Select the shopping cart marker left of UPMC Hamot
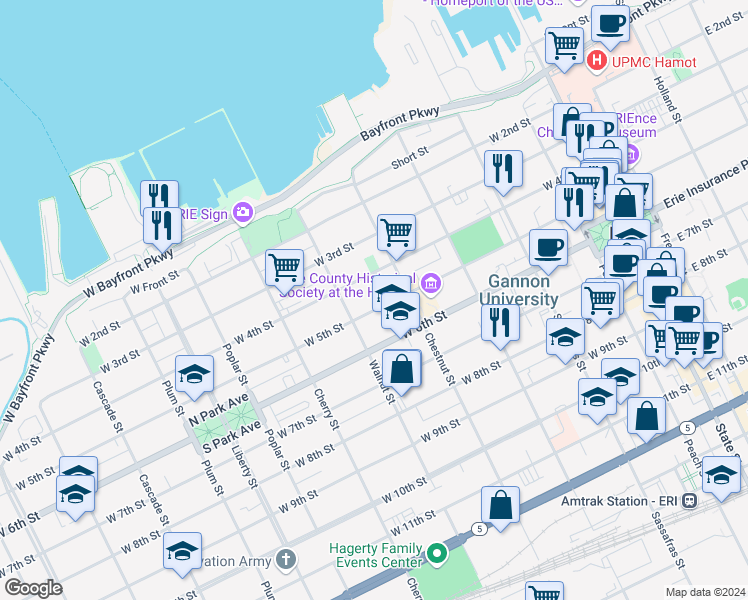Screen dimensions: 748x600 564,45
